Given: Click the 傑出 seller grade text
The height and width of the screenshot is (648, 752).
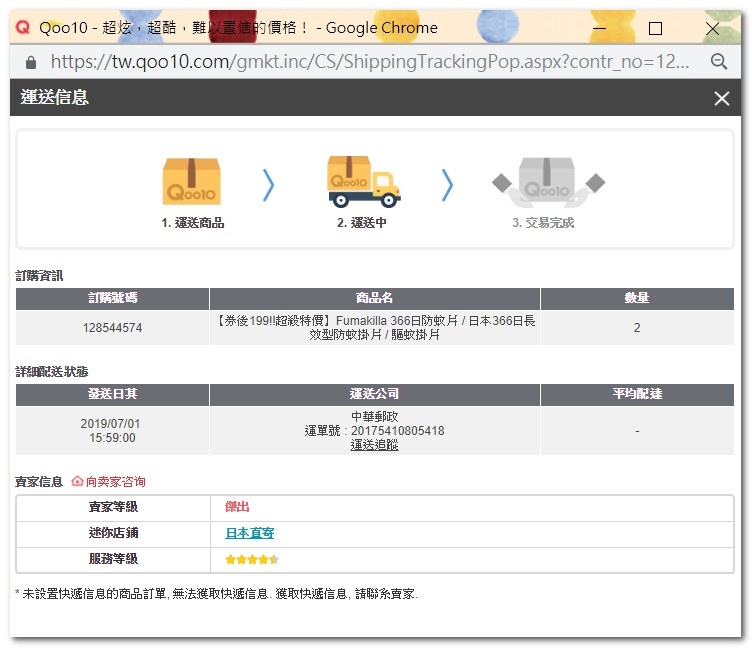Looking at the screenshot, I should coord(237,507).
